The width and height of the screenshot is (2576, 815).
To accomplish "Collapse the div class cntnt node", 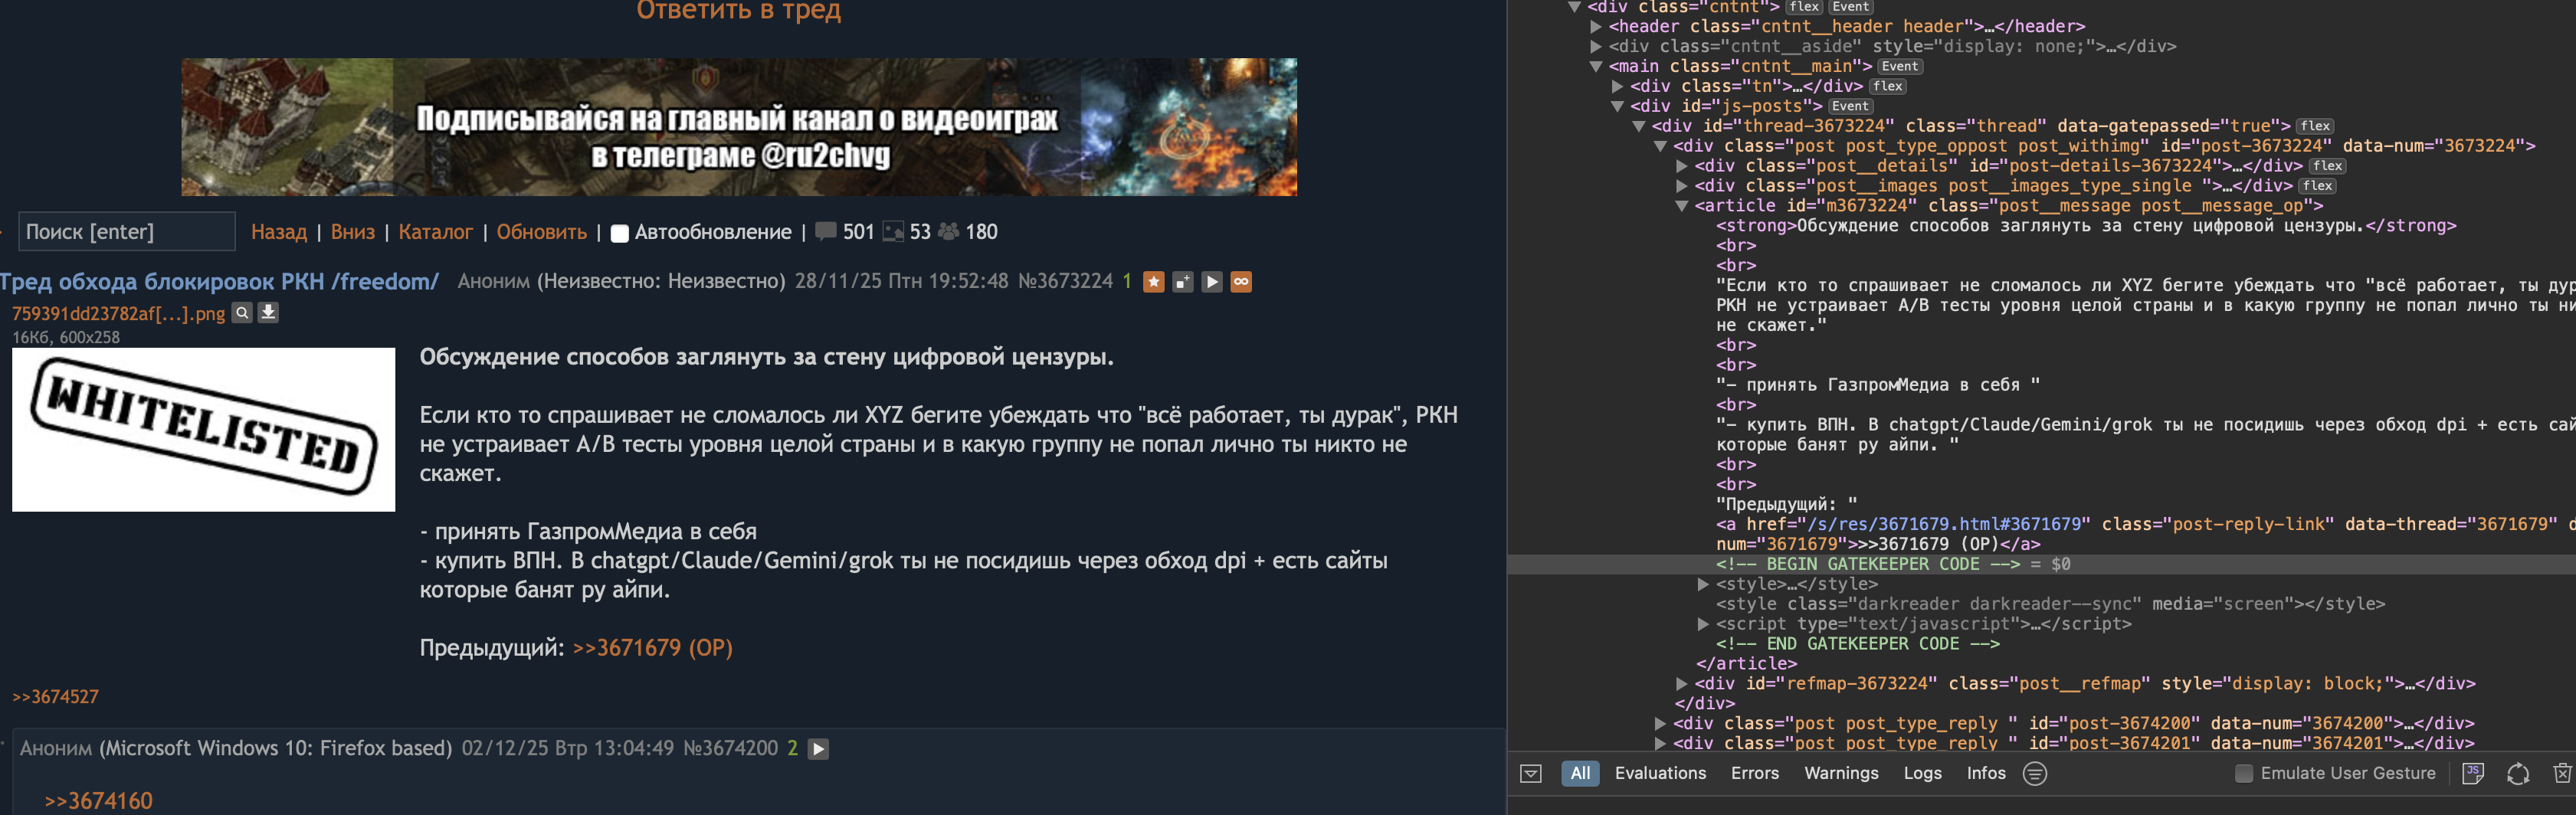I will 1574,7.
